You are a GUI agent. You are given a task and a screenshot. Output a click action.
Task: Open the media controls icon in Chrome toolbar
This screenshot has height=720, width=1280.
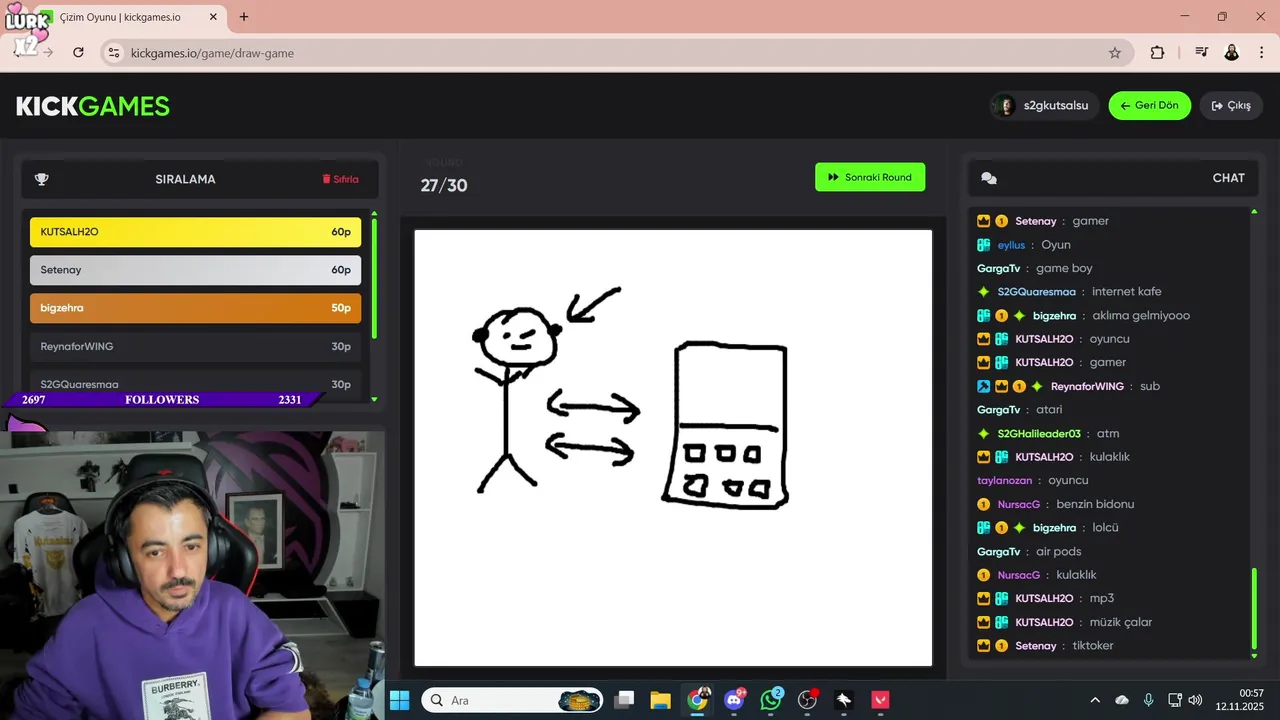[1201, 53]
